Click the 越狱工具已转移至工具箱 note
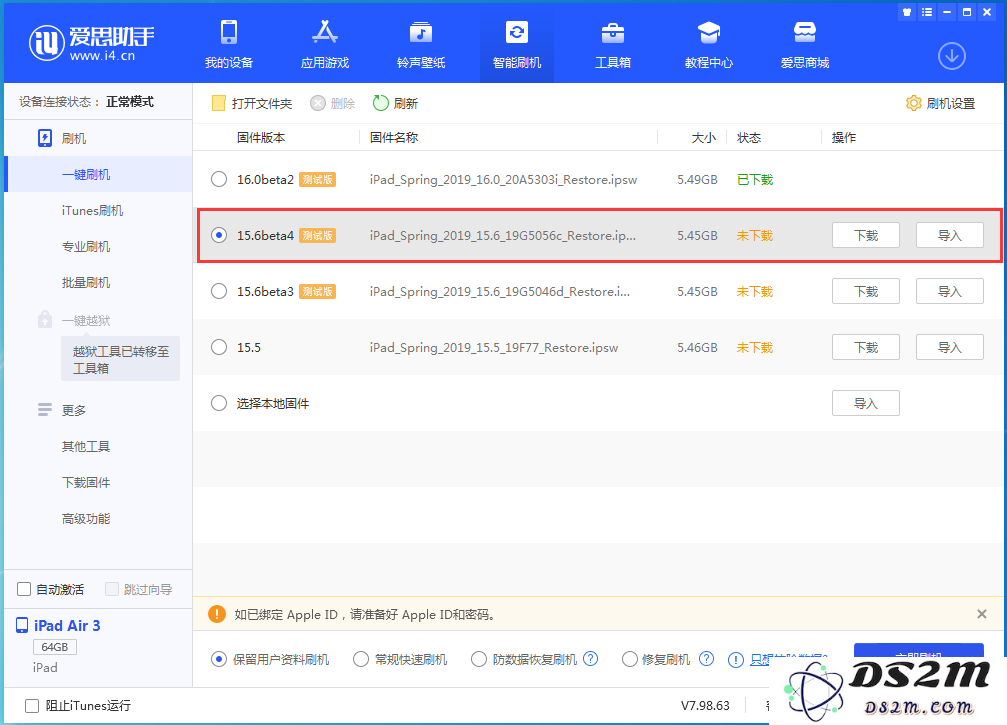The height and width of the screenshot is (725, 1007). [x=121, y=359]
